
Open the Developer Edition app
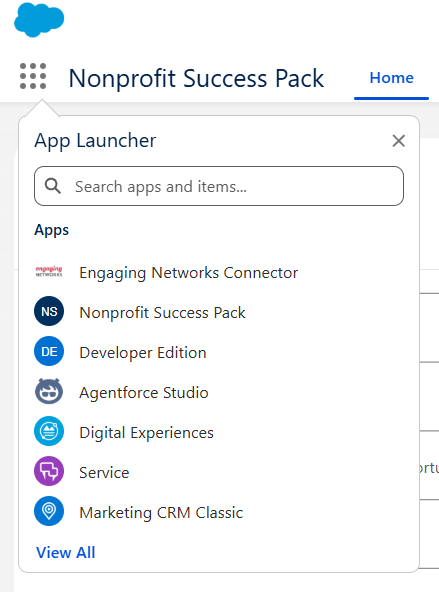[x=143, y=353]
